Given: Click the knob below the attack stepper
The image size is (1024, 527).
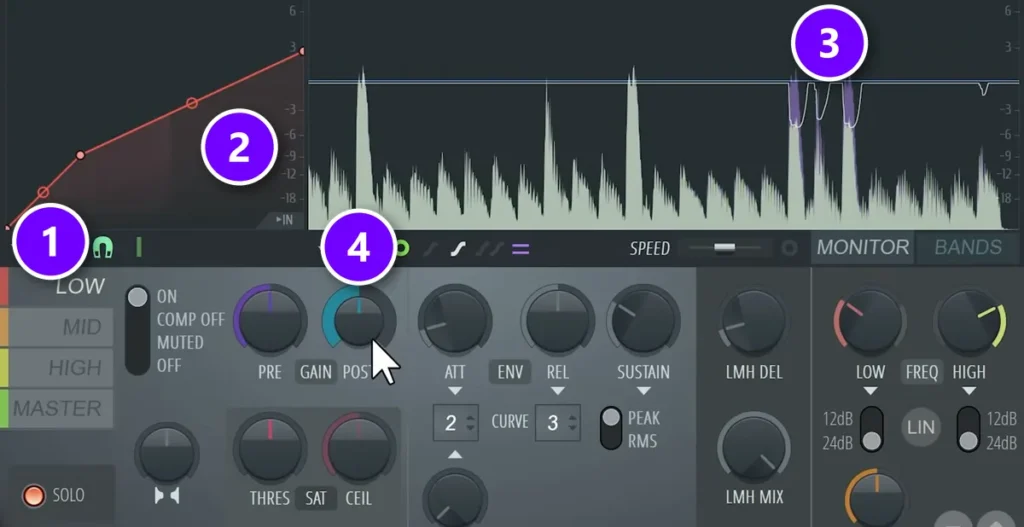Looking at the screenshot, I should coord(455,500).
